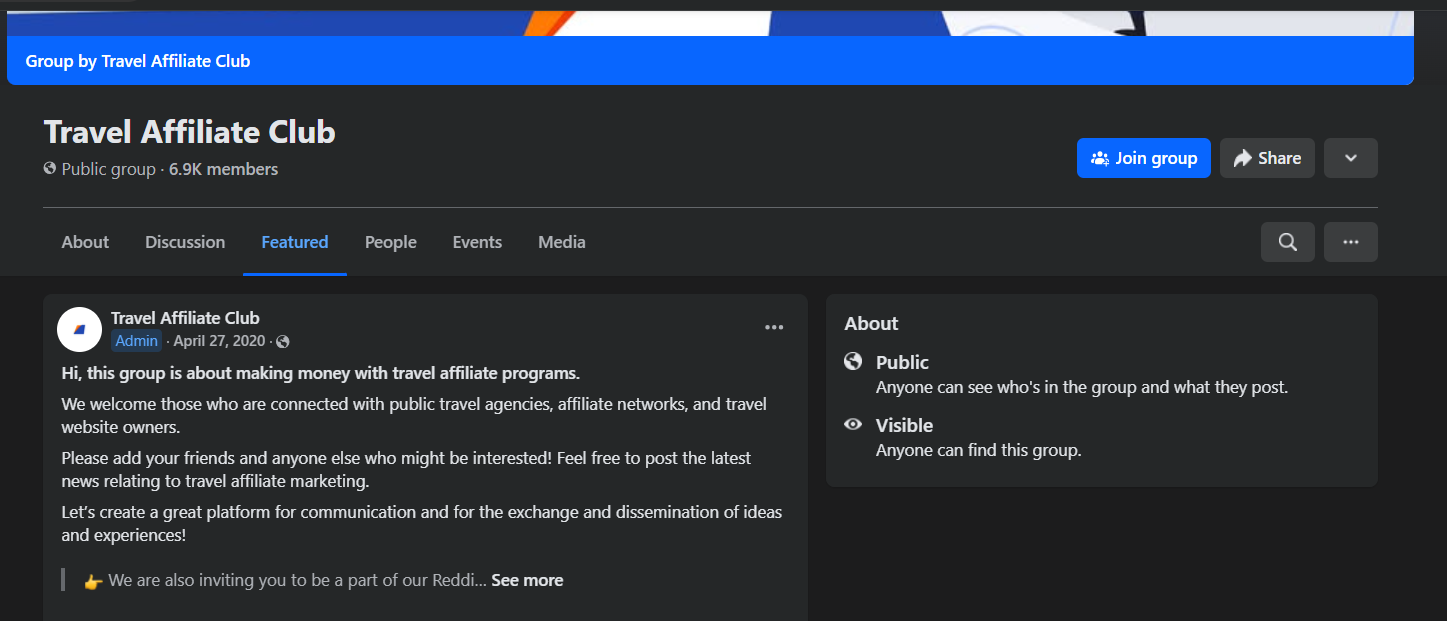Click the globe icon beside Public
Viewport: 1447px width, 621px height.
pos(853,361)
